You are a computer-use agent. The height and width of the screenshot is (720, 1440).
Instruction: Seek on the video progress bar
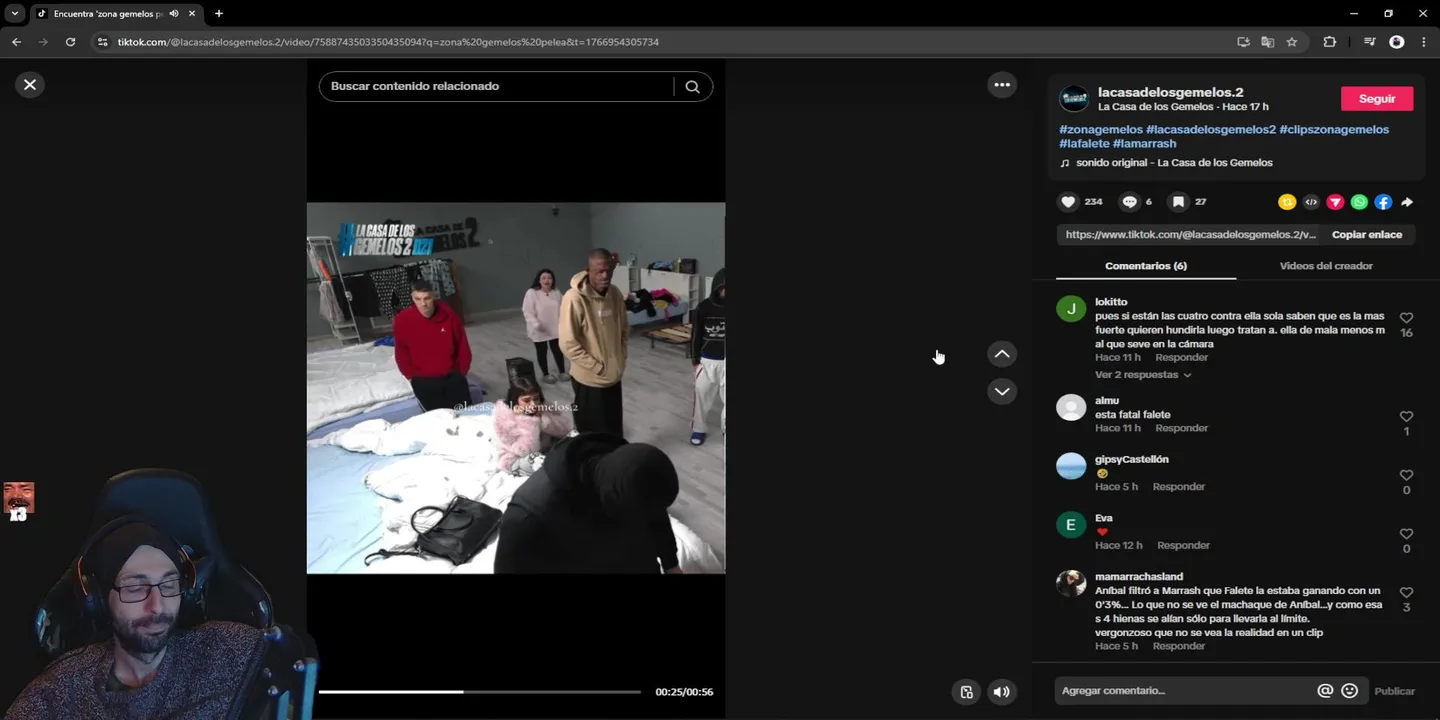click(x=480, y=692)
